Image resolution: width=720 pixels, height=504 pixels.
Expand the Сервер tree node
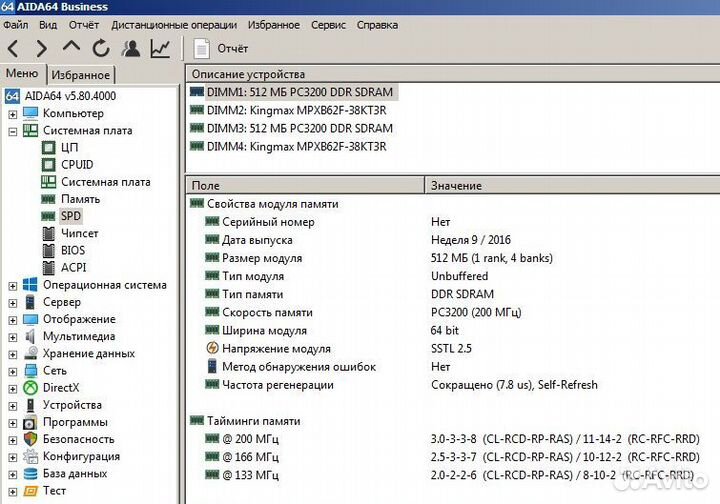[x=13, y=303]
